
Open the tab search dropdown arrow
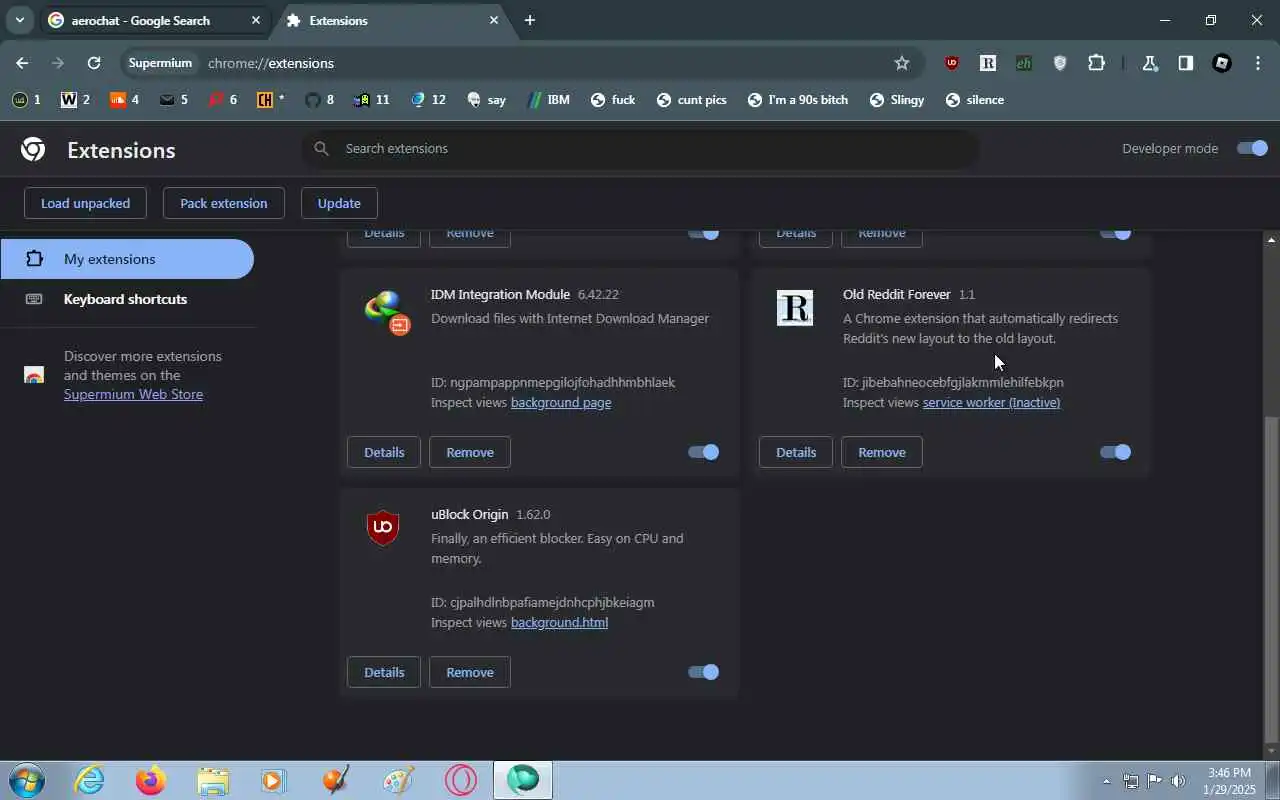point(19,20)
